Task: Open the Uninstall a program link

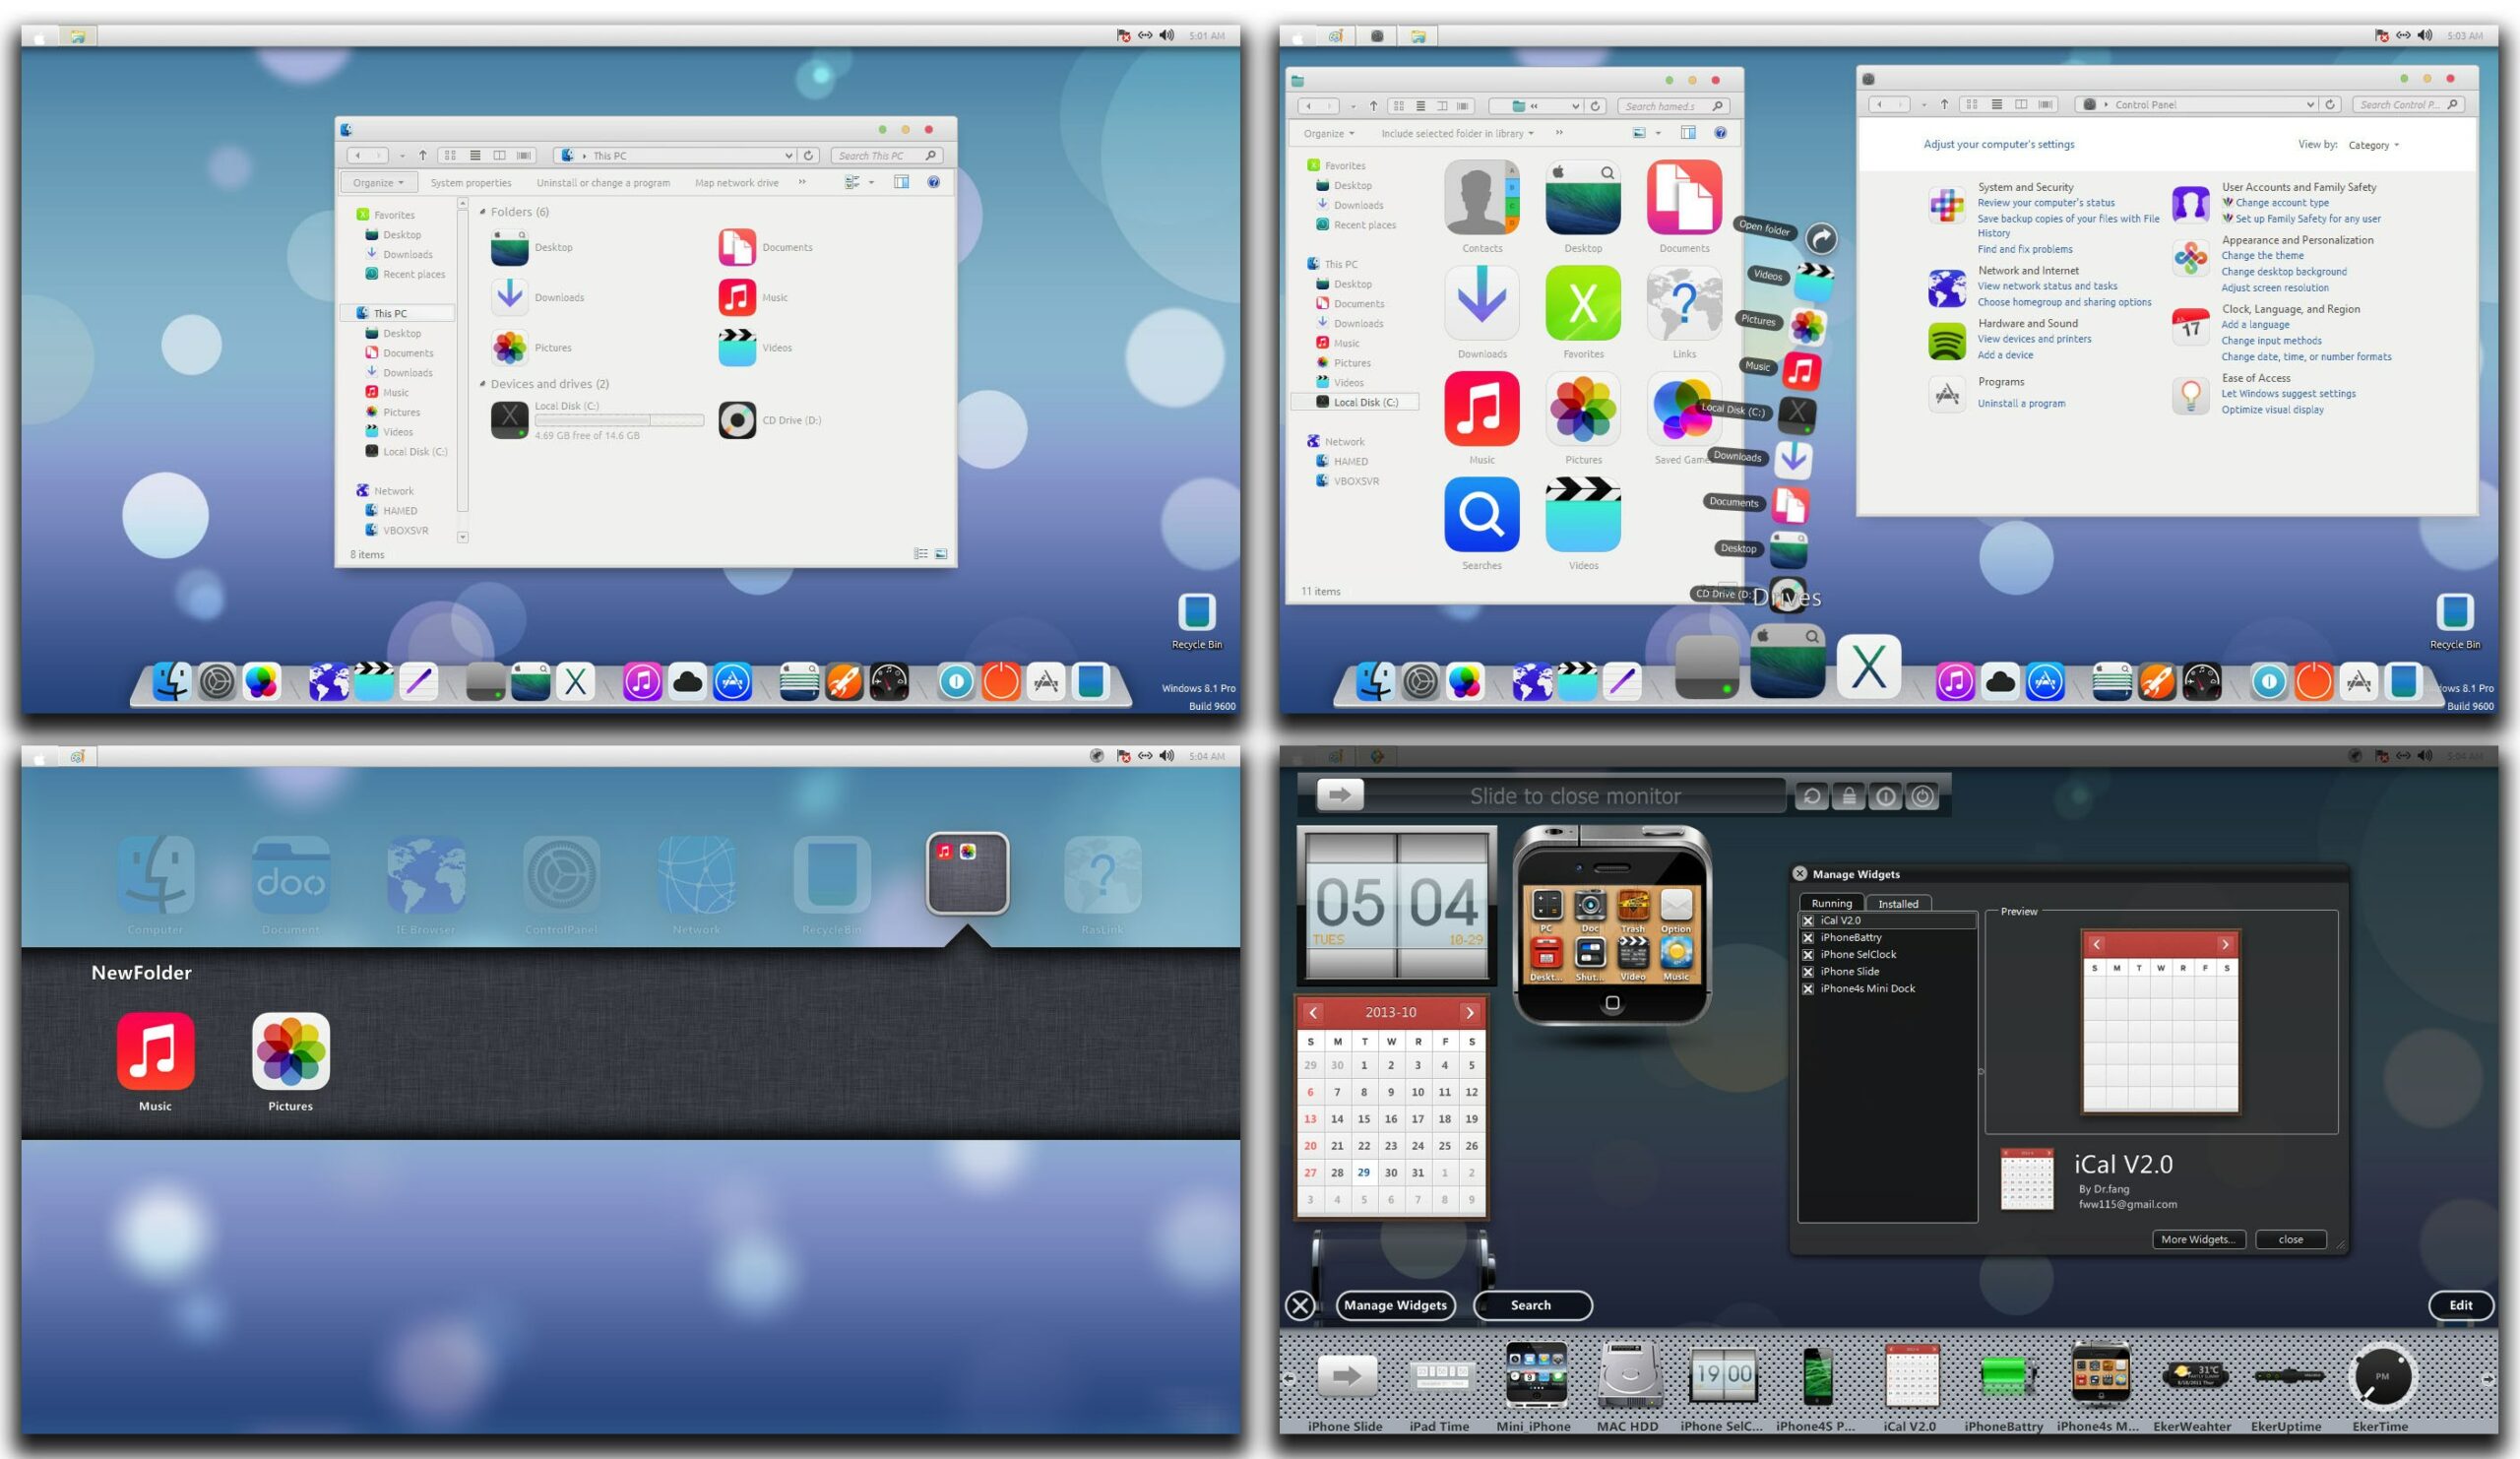Action: 2020,403
